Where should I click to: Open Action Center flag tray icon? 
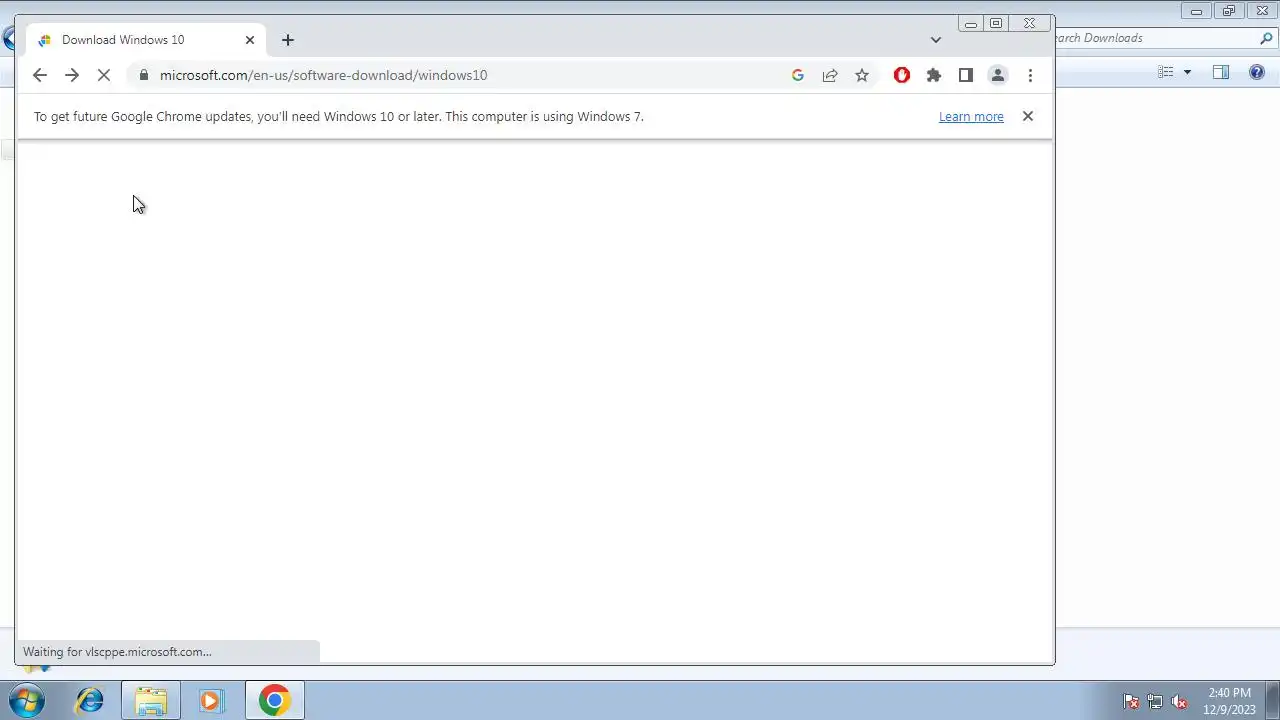click(x=1131, y=702)
